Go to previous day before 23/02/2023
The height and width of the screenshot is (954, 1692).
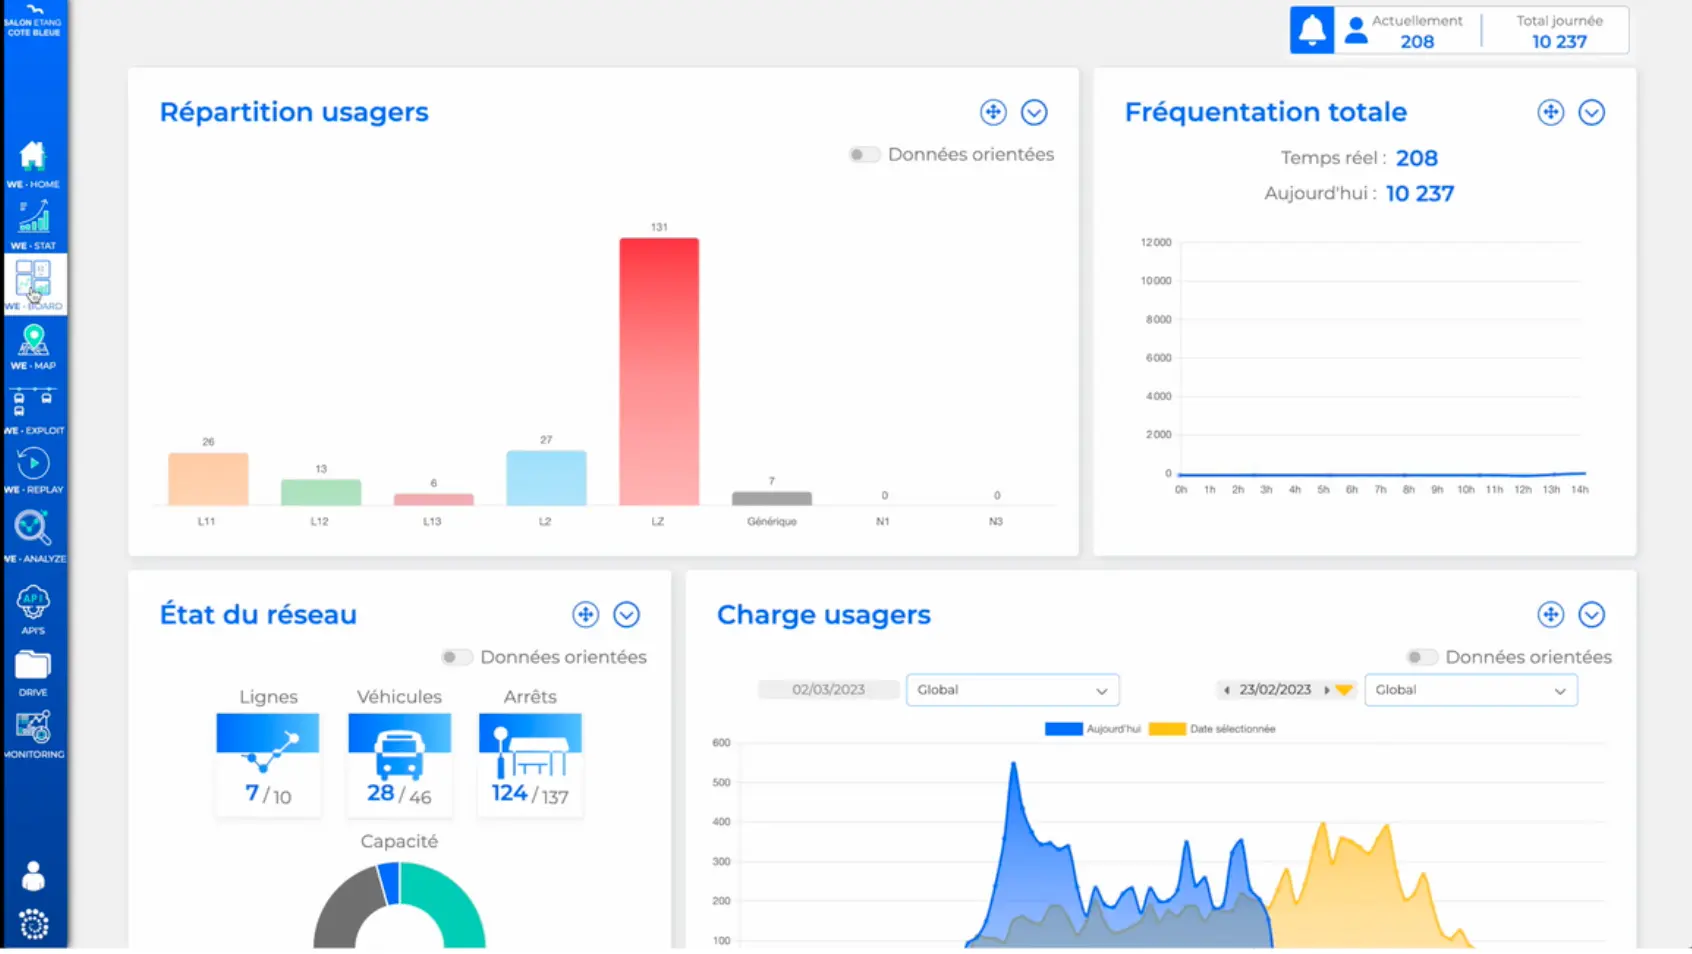click(1227, 690)
